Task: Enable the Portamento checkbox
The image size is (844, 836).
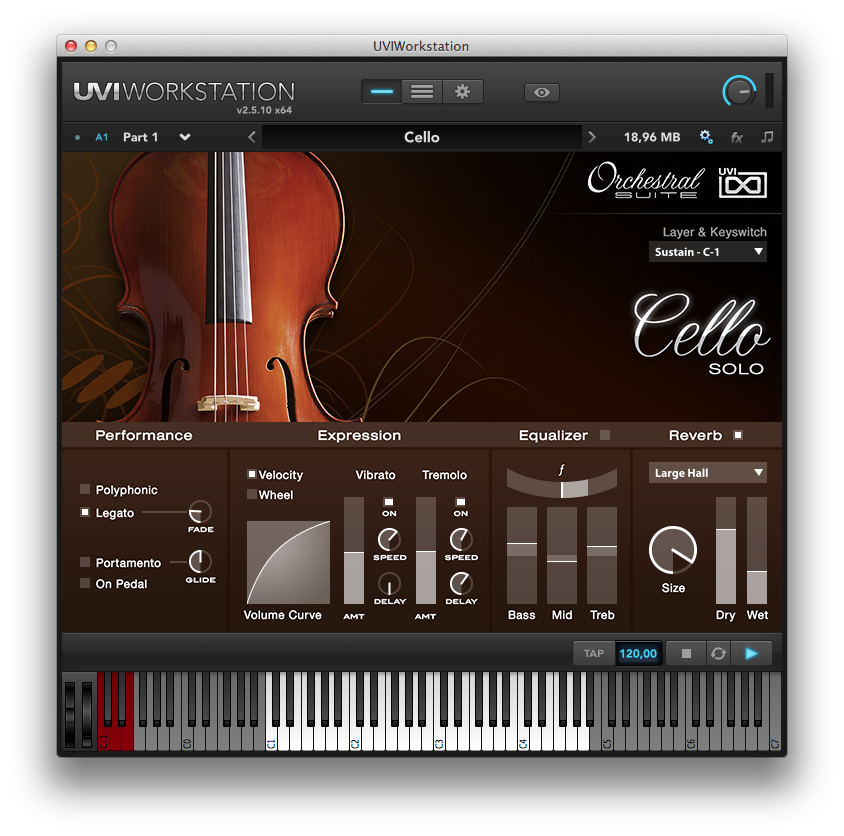Action: pos(85,562)
